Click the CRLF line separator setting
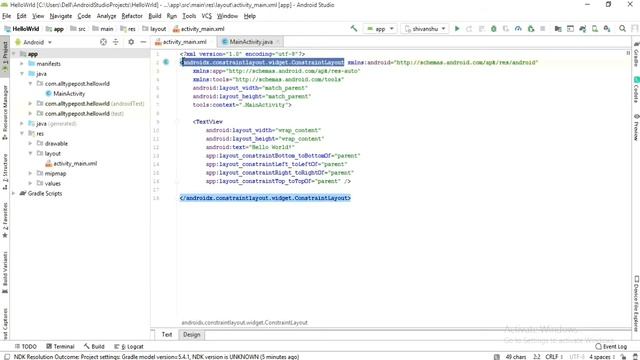Viewport: 640px width, 360px height. (x=553, y=357)
